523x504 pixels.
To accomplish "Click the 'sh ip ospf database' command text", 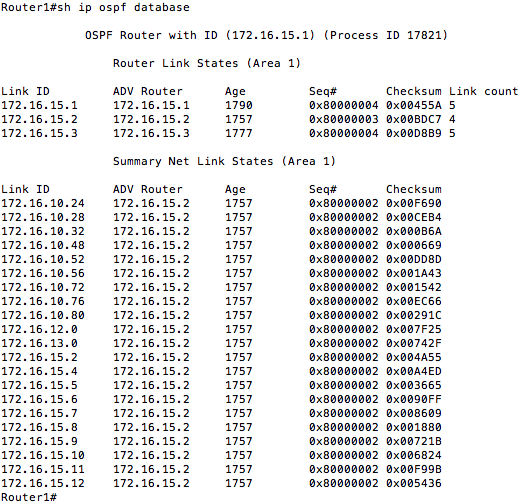I will pyautogui.click(x=123, y=7).
